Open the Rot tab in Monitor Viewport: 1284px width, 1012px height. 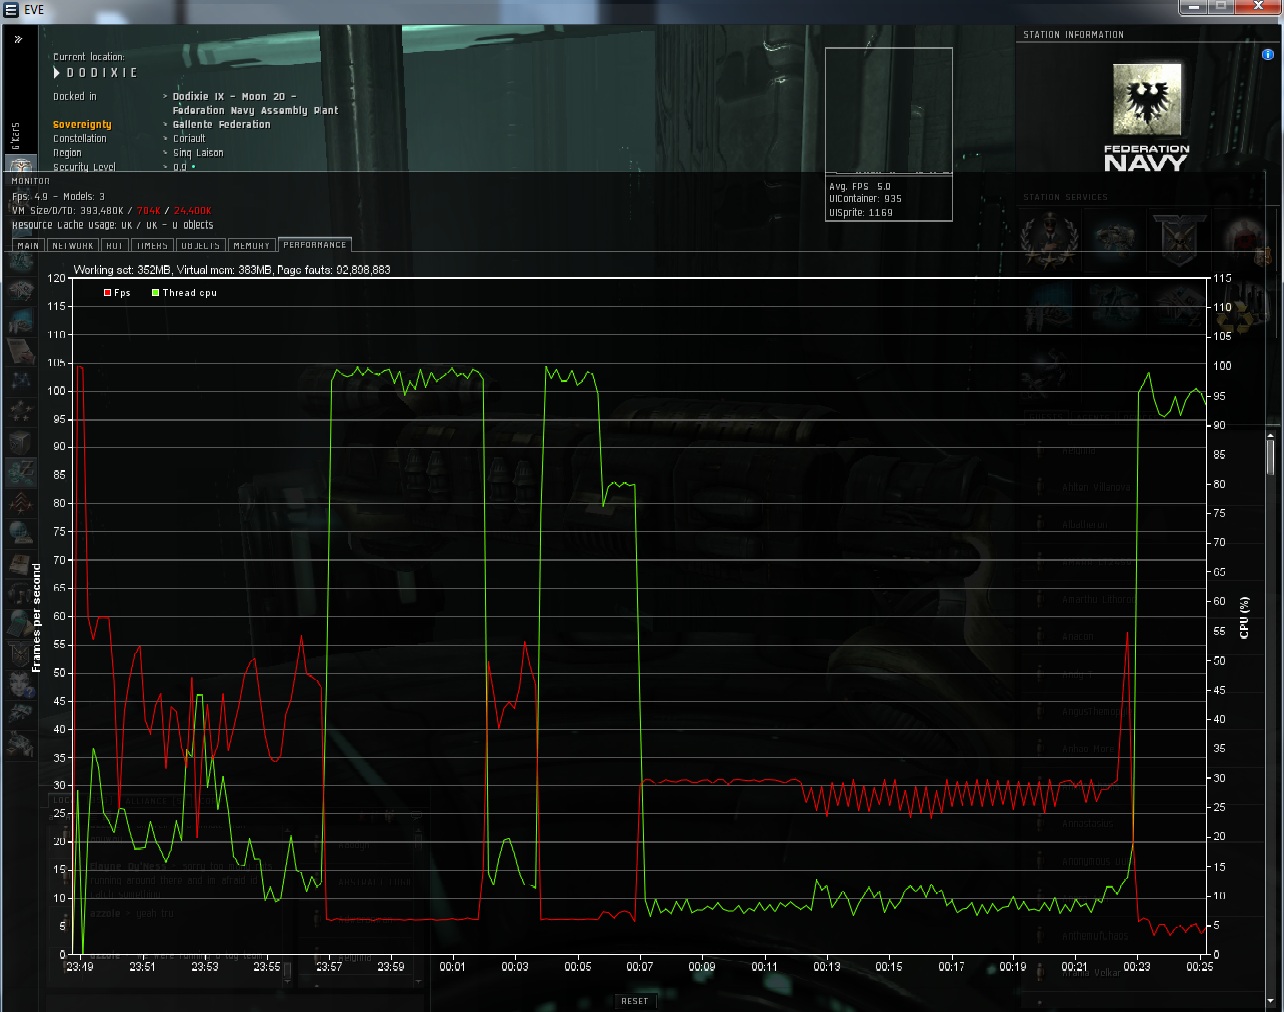pos(114,245)
